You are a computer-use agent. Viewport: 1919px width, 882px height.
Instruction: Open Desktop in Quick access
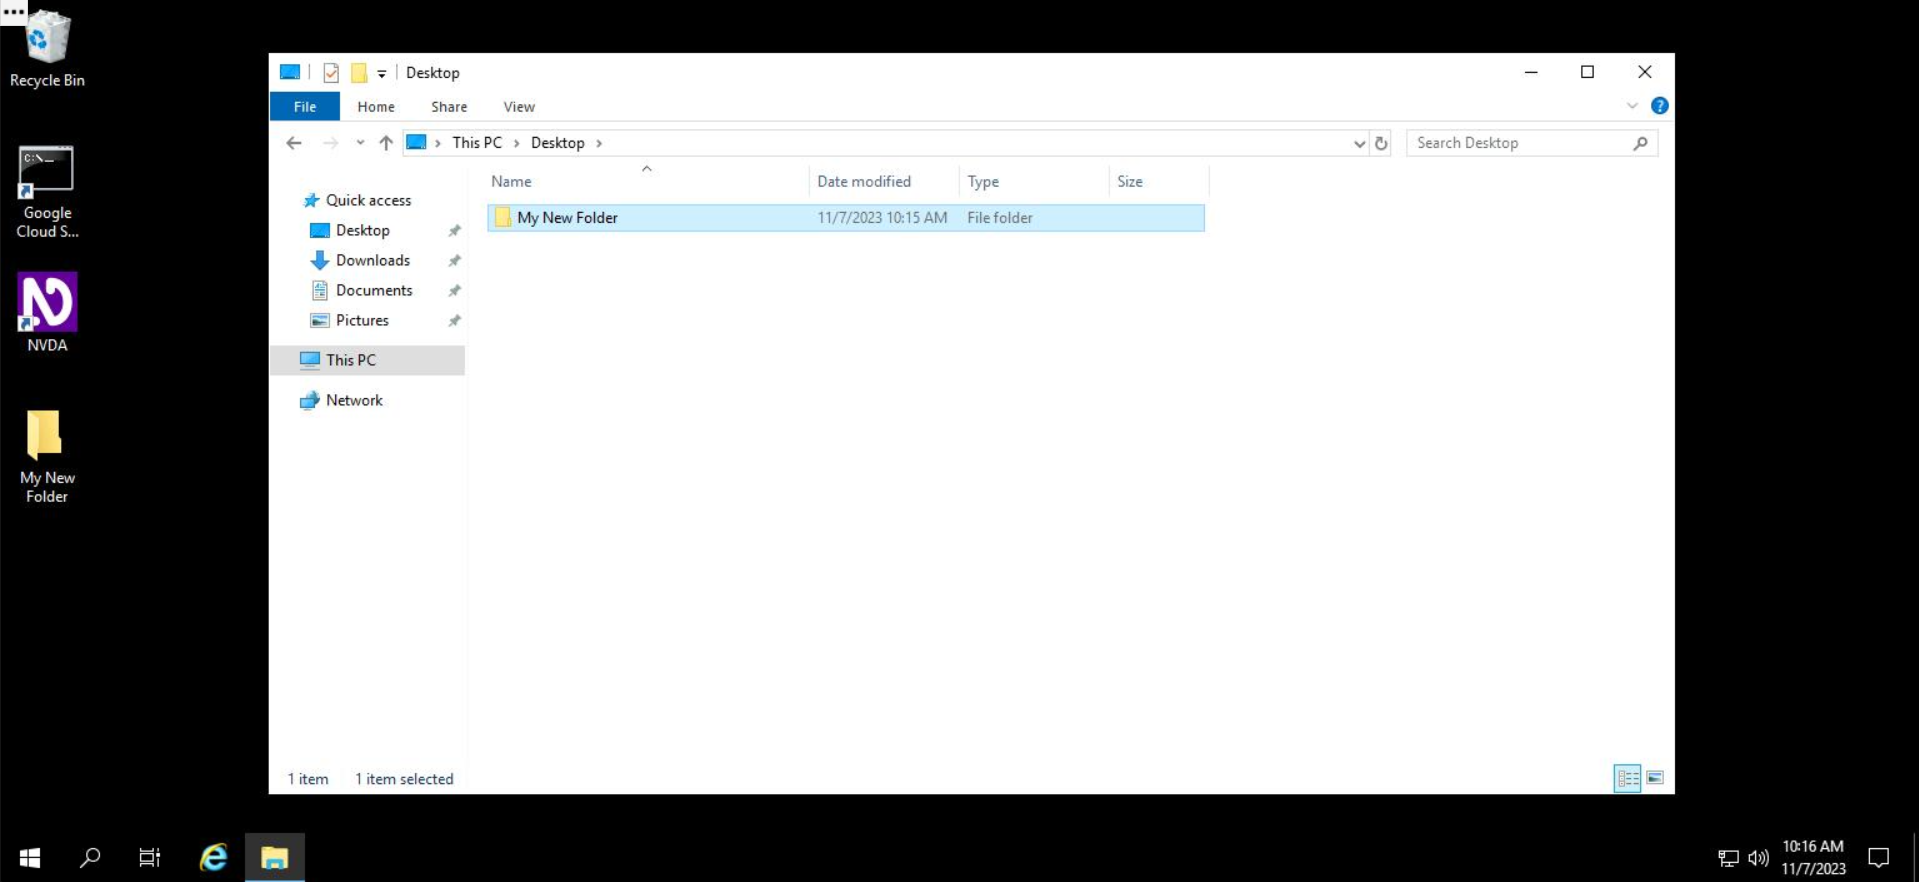point(362,230)
